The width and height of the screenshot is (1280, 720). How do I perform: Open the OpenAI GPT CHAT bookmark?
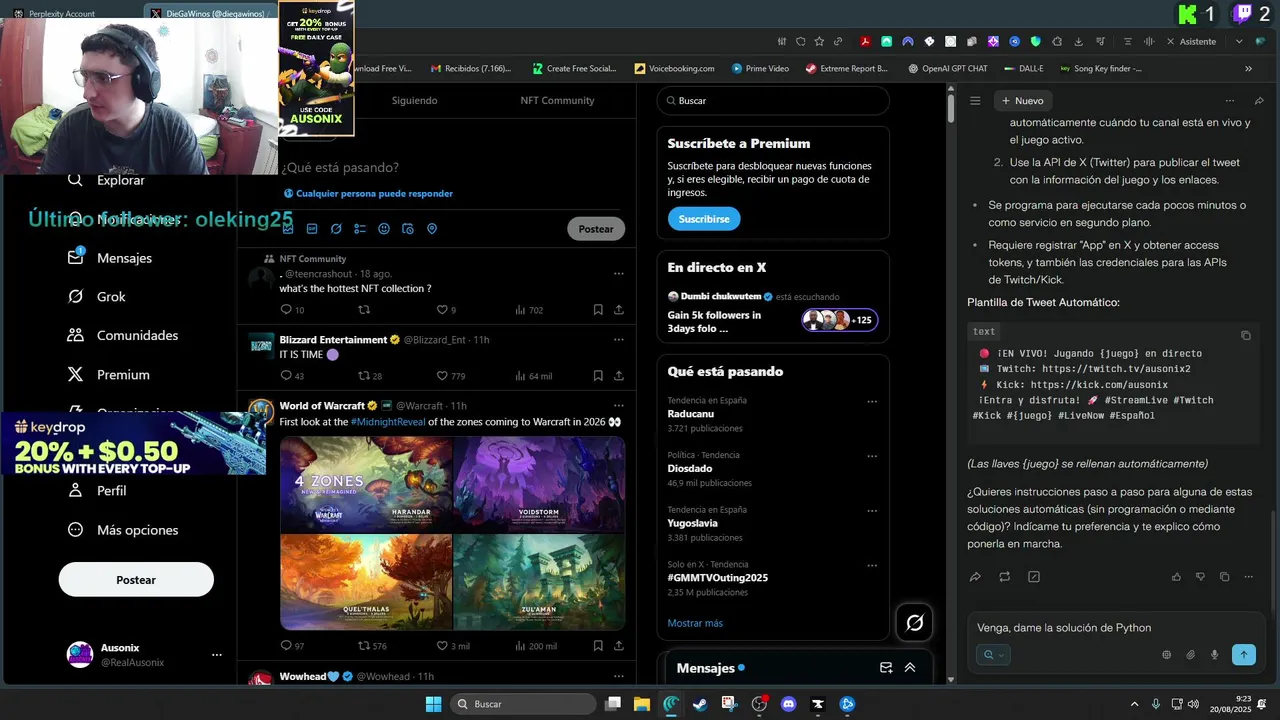tap(947, 69)
